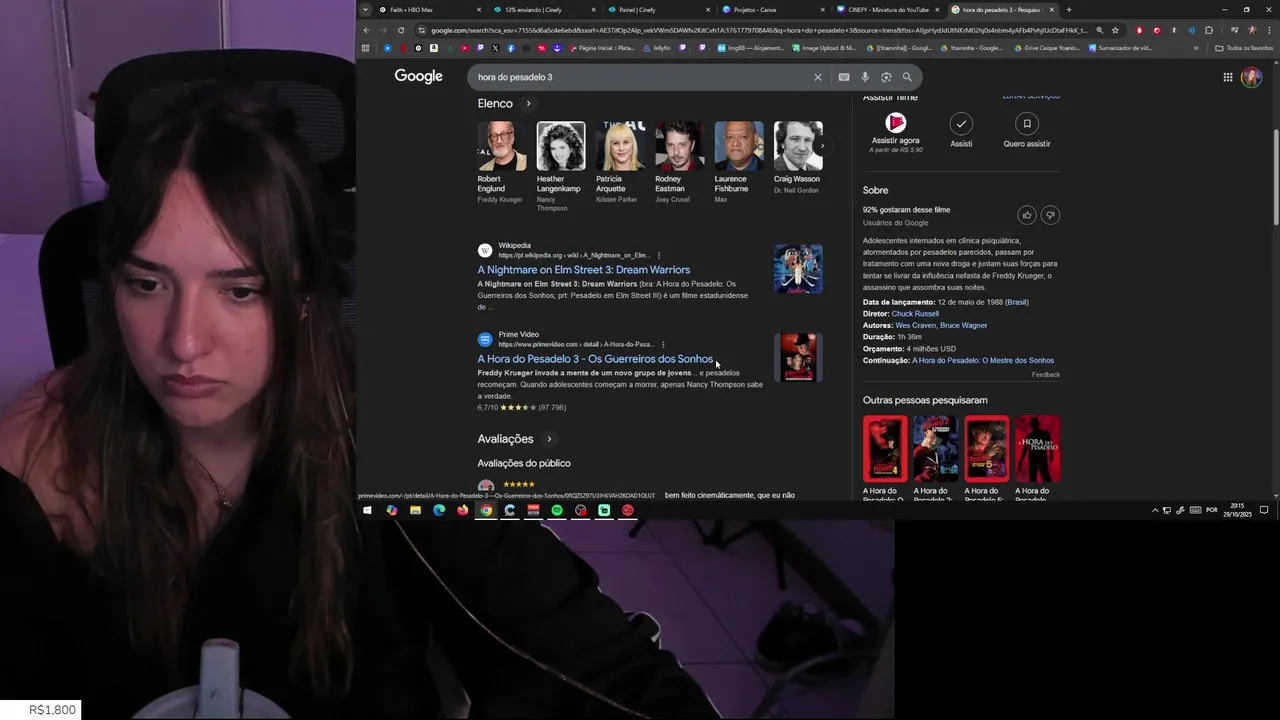Click the magnifying glass search button

[907, 77]
